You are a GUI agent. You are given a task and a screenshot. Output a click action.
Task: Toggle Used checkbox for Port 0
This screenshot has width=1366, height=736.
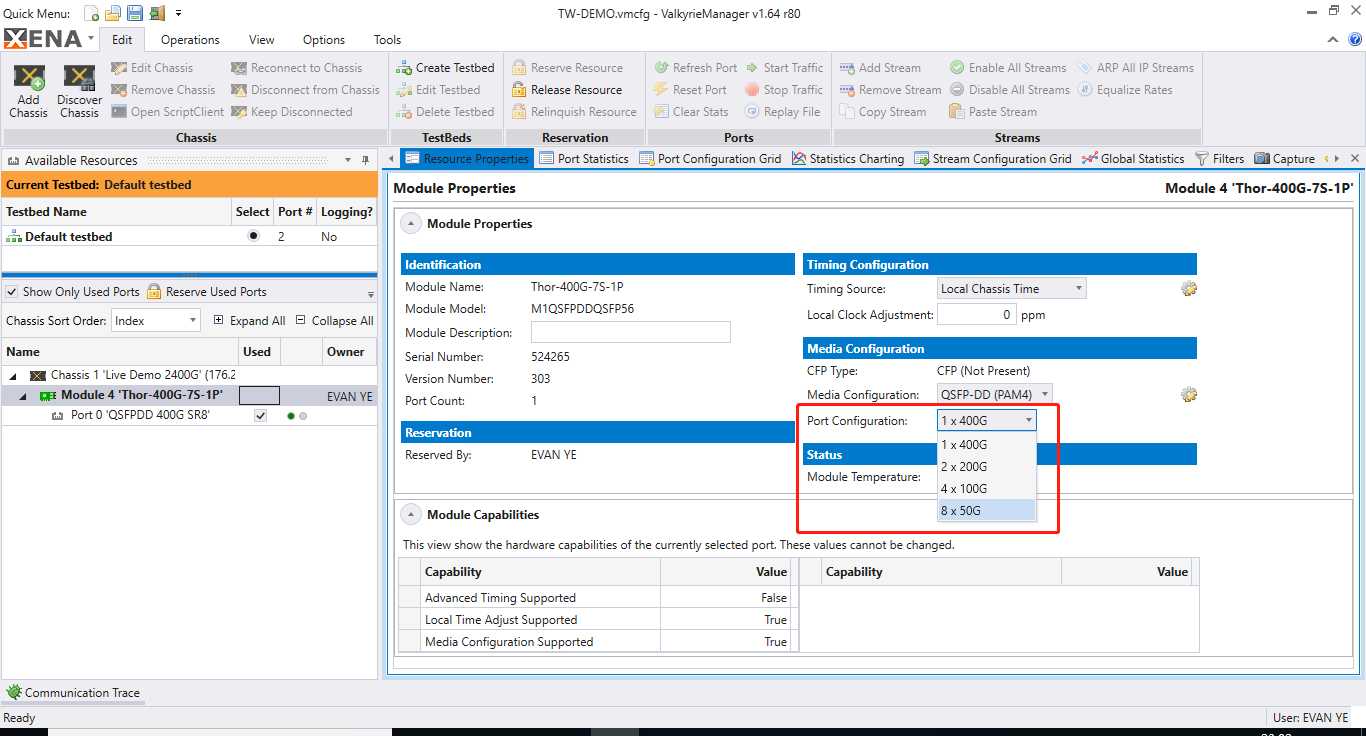(260, 415)
